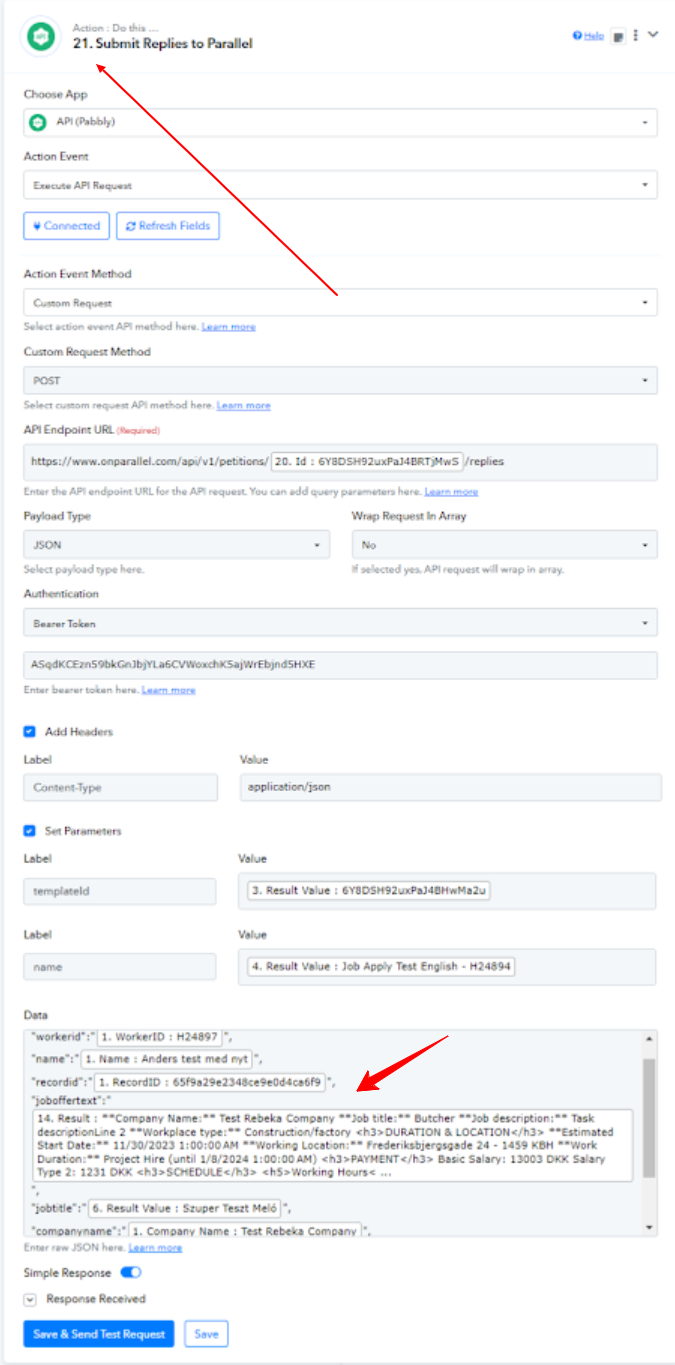Image resolution: width=675 pixels, height=1365 pixels.
Task: Click the Data box scrollbar down arrow
Action: pos(650,1227)
